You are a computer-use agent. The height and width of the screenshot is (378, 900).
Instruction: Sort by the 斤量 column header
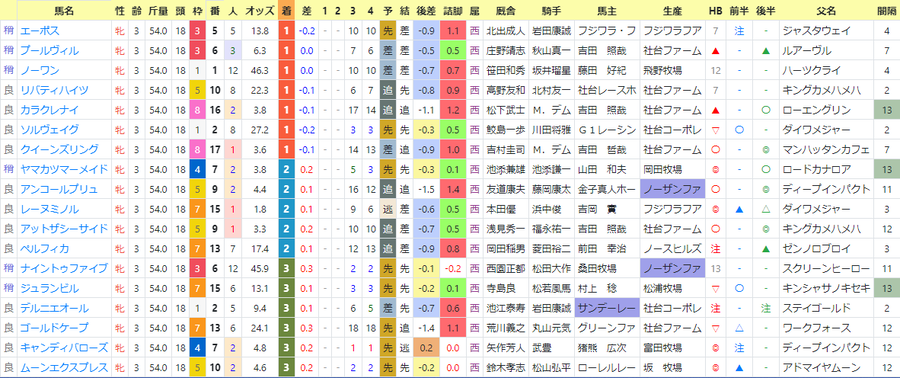pyautogui.click(x=158, y=10)
